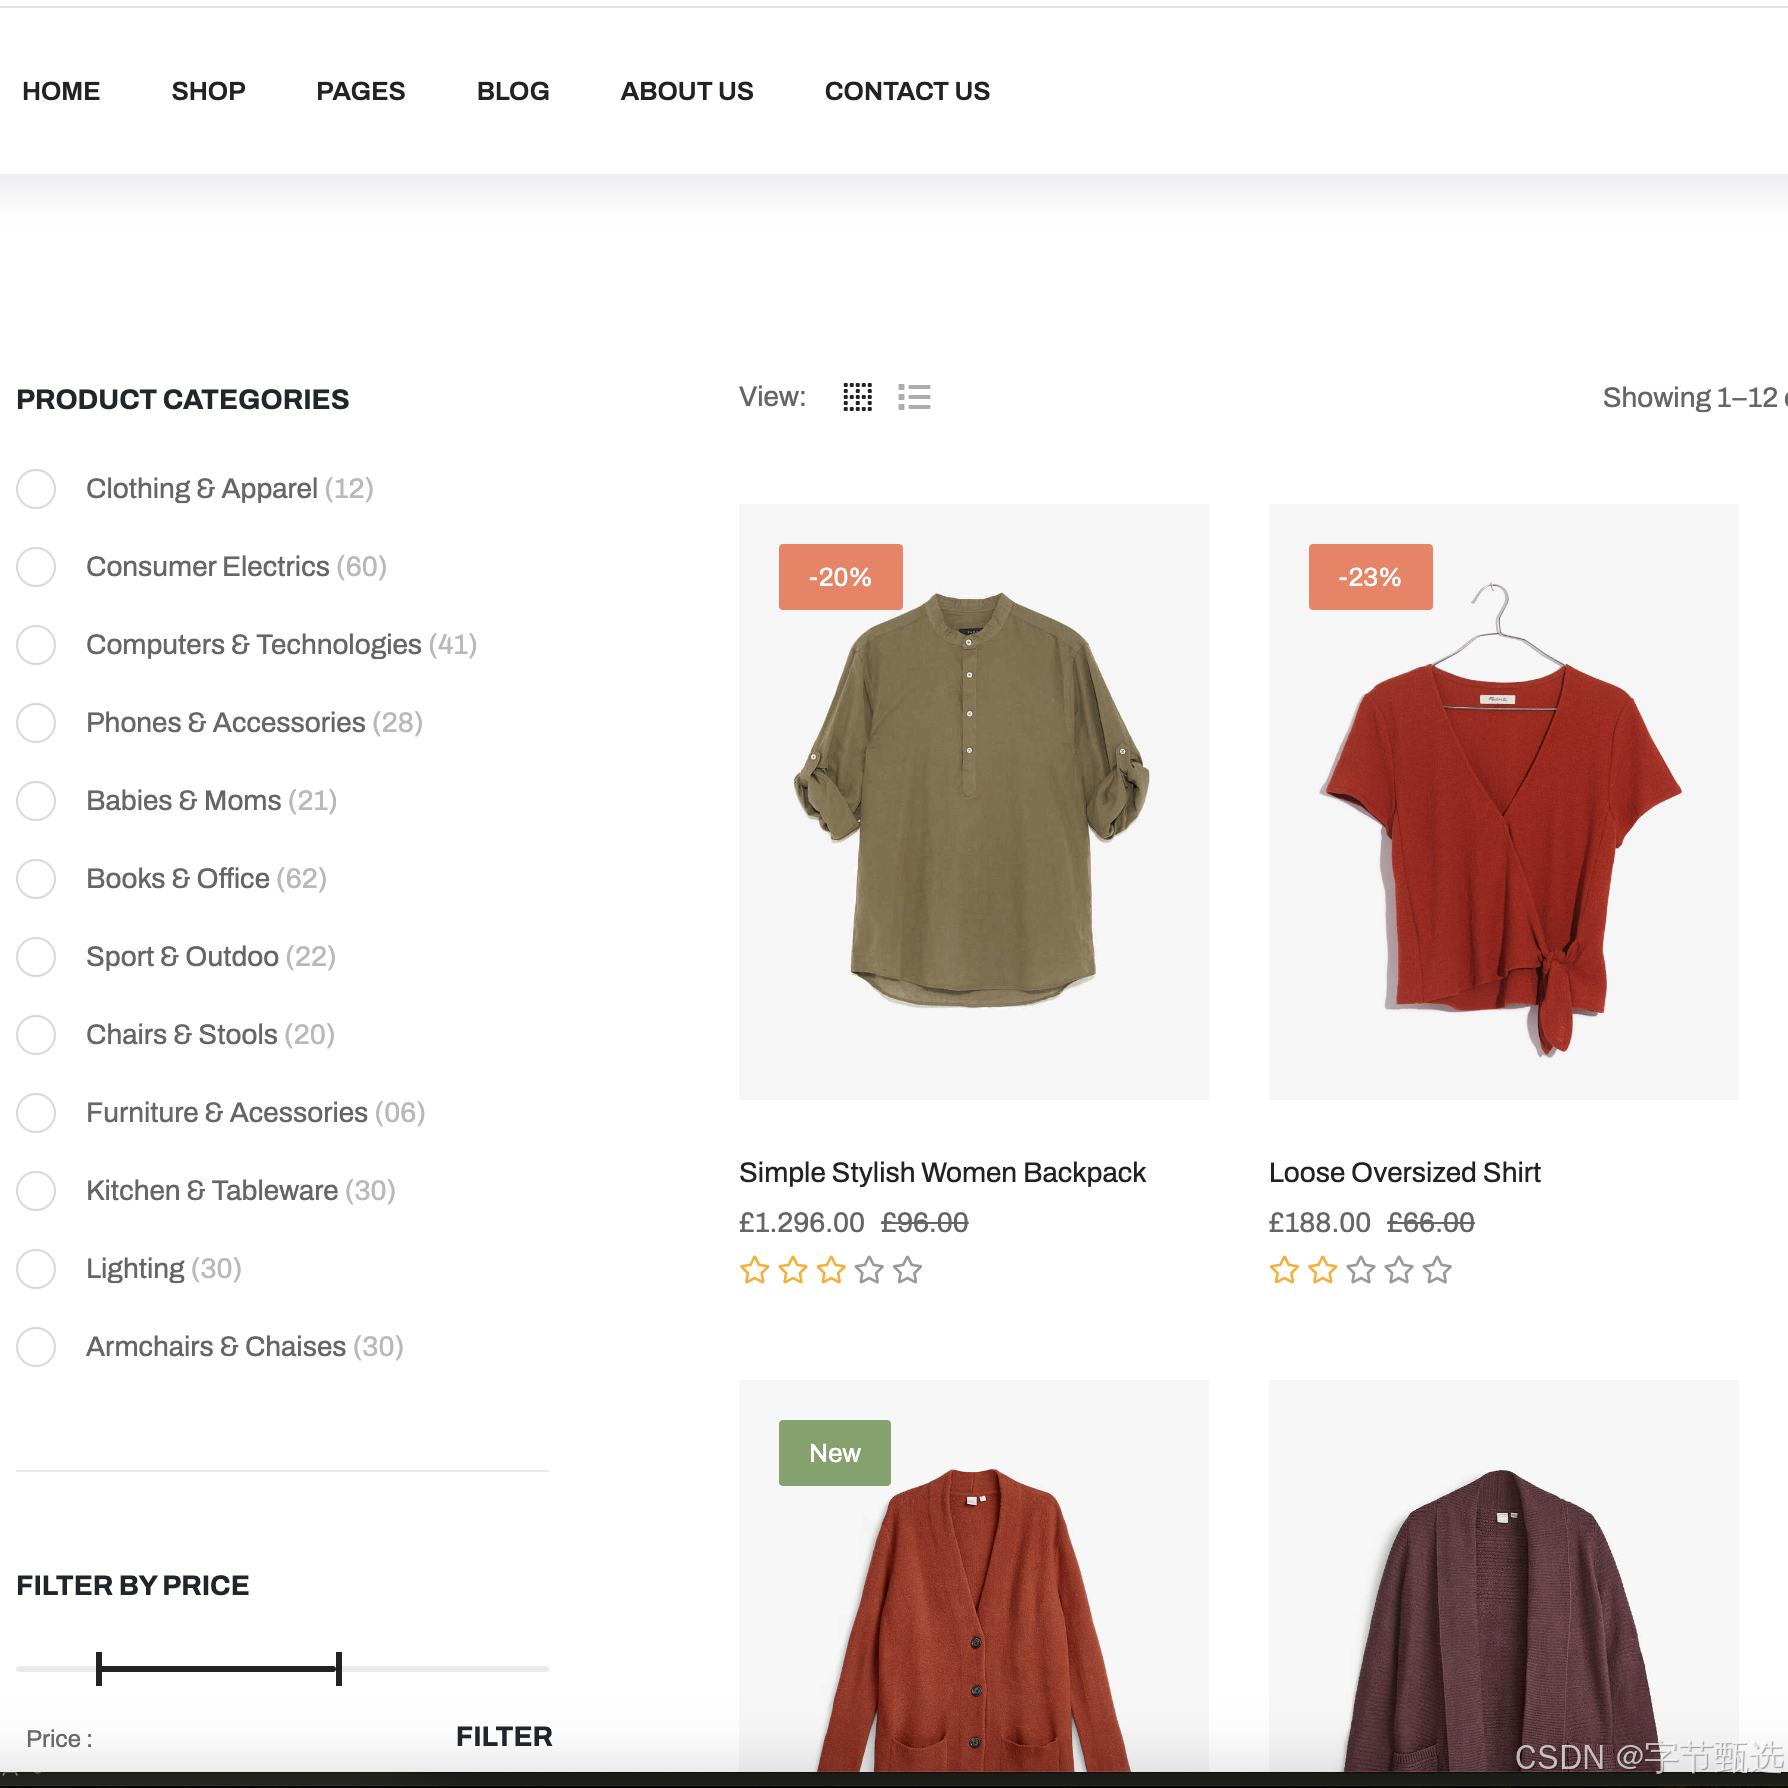Viewport: 1788px width, 1788px height.
Task: Go to the BLOG page
Action: (x=513, y=91)
